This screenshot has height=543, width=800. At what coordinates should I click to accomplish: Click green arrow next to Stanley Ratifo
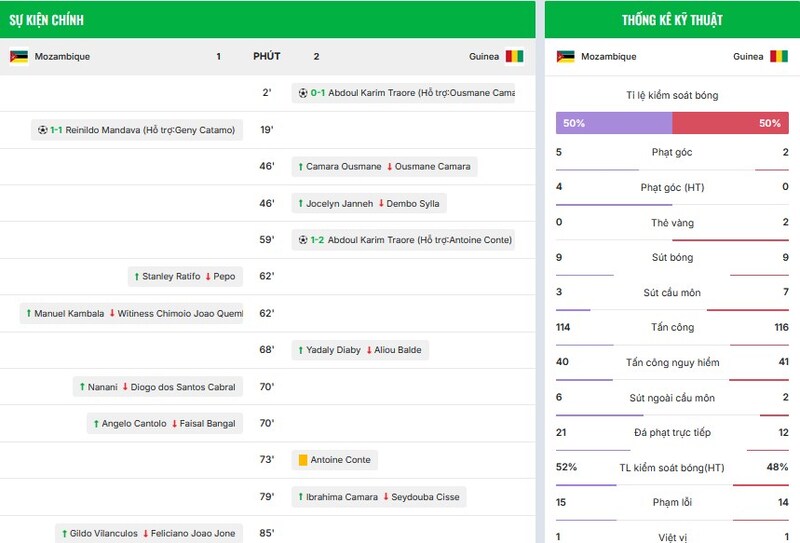[x=136, y=276]
